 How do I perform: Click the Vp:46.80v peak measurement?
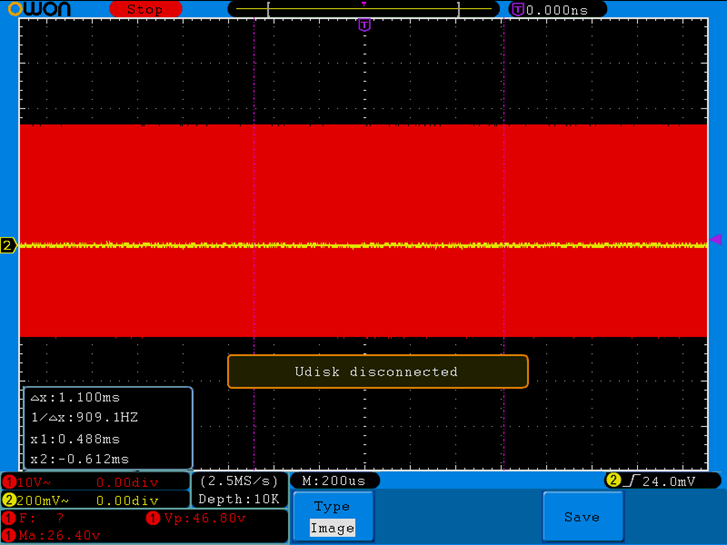(x=204, y=518)
